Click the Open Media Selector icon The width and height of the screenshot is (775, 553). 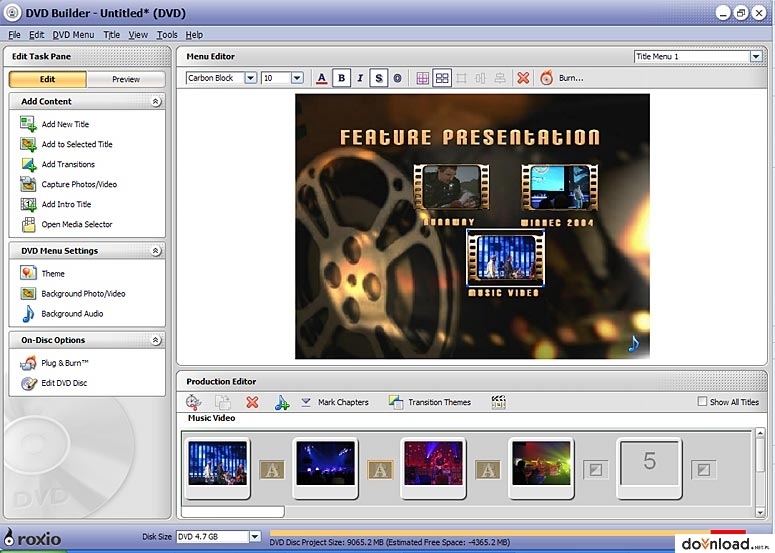pyautogui.click(x=28, y=224)
